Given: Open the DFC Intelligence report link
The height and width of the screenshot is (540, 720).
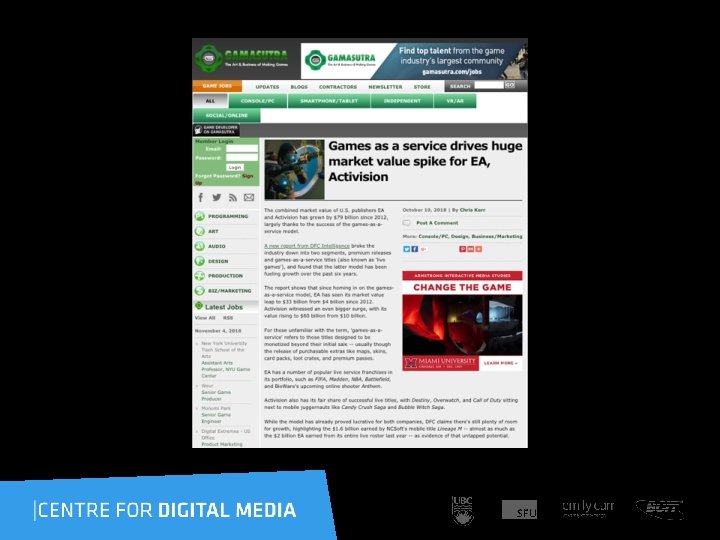Looking at the screenshot, I should [x=307, y=246].
